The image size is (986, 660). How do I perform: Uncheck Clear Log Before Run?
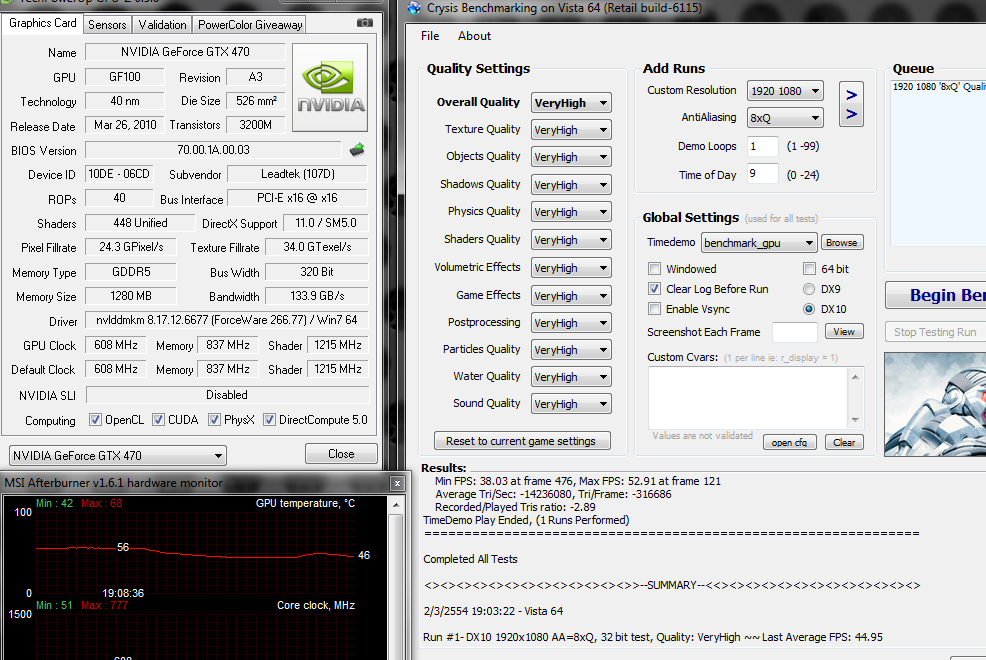click(x=655, y=289)
